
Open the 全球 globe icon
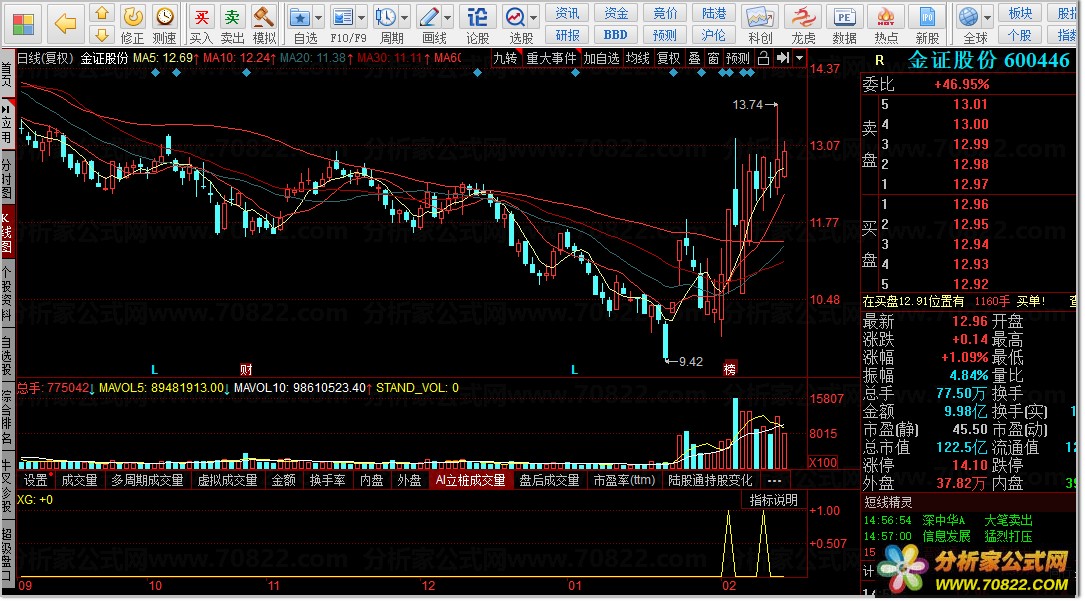969,17
